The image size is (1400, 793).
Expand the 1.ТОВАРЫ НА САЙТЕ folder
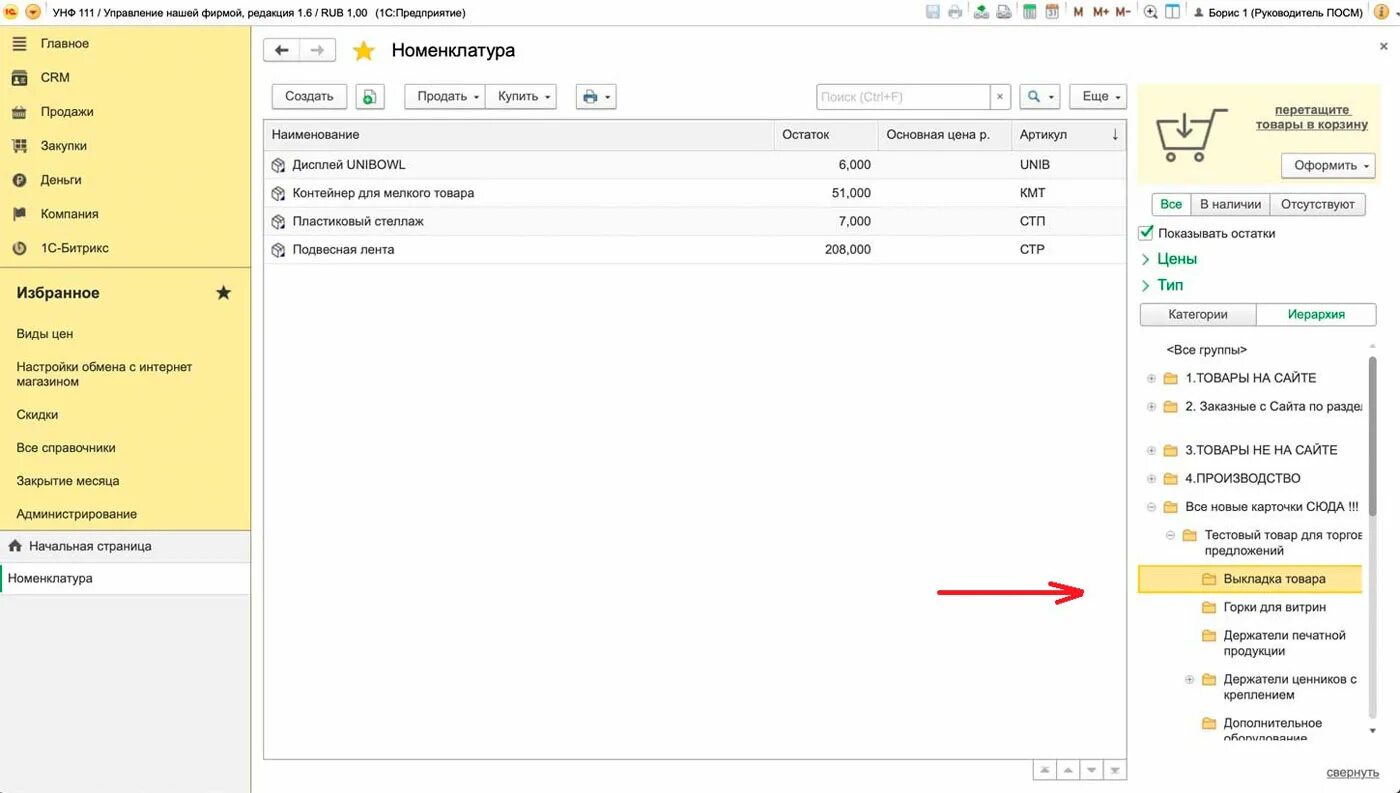(1151, 378)
